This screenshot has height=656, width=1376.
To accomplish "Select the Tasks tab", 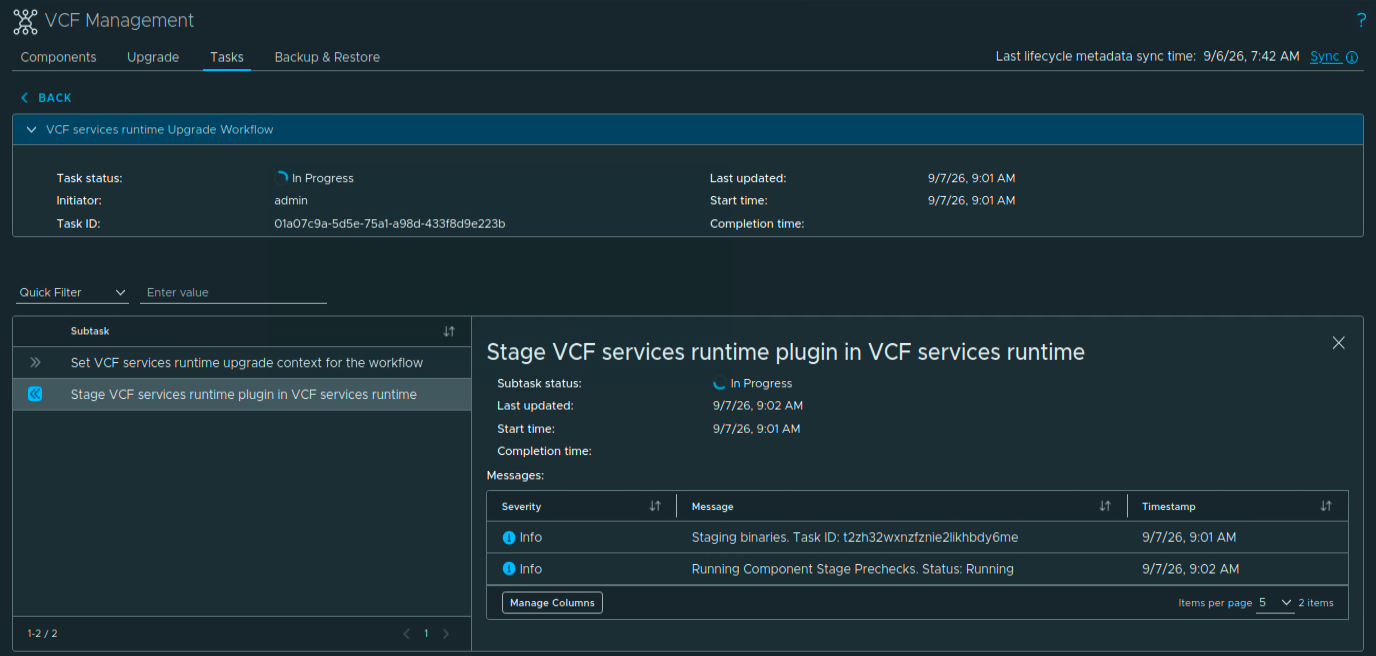I will click(x=227, y=57).
